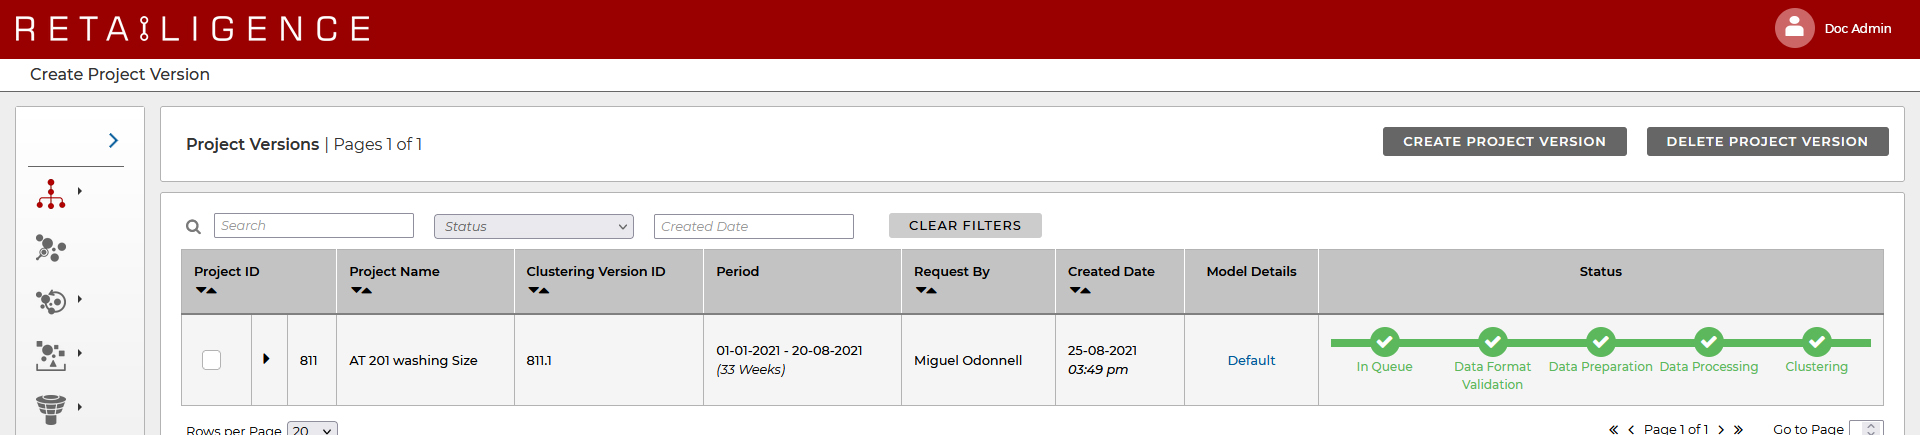Click the Data Processing status checkmark
Screen dimensions: 1920x435
click(1708, 342)
